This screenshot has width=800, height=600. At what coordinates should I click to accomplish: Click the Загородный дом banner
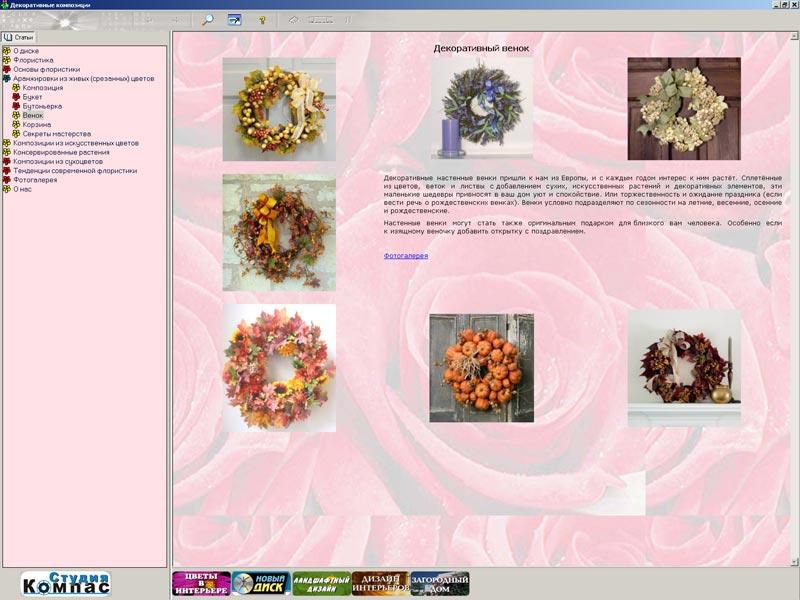click(440, 584)
